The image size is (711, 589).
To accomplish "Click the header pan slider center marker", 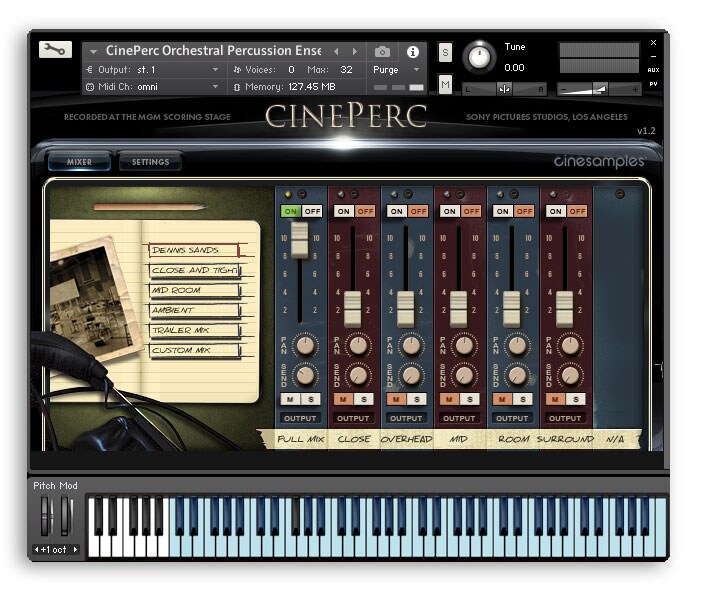I will pyautogui.click(x=504, y=89).
